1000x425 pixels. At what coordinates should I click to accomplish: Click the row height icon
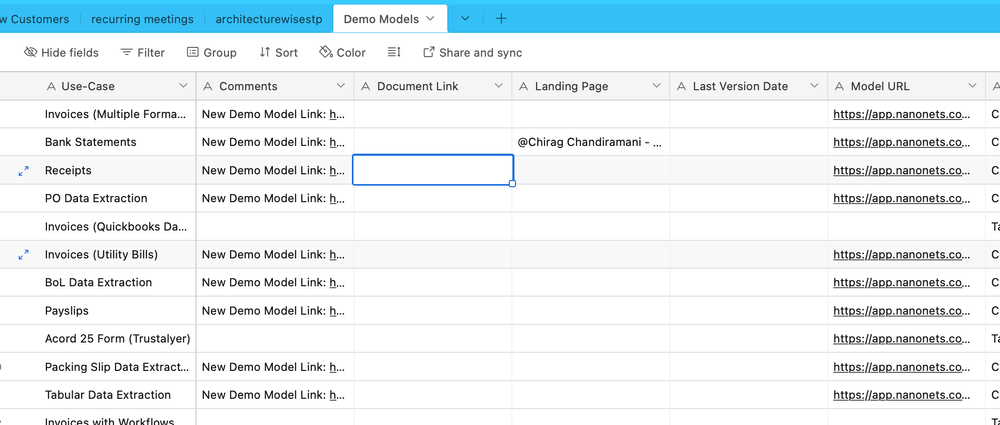pyautogui.click(x=394, y=52)
